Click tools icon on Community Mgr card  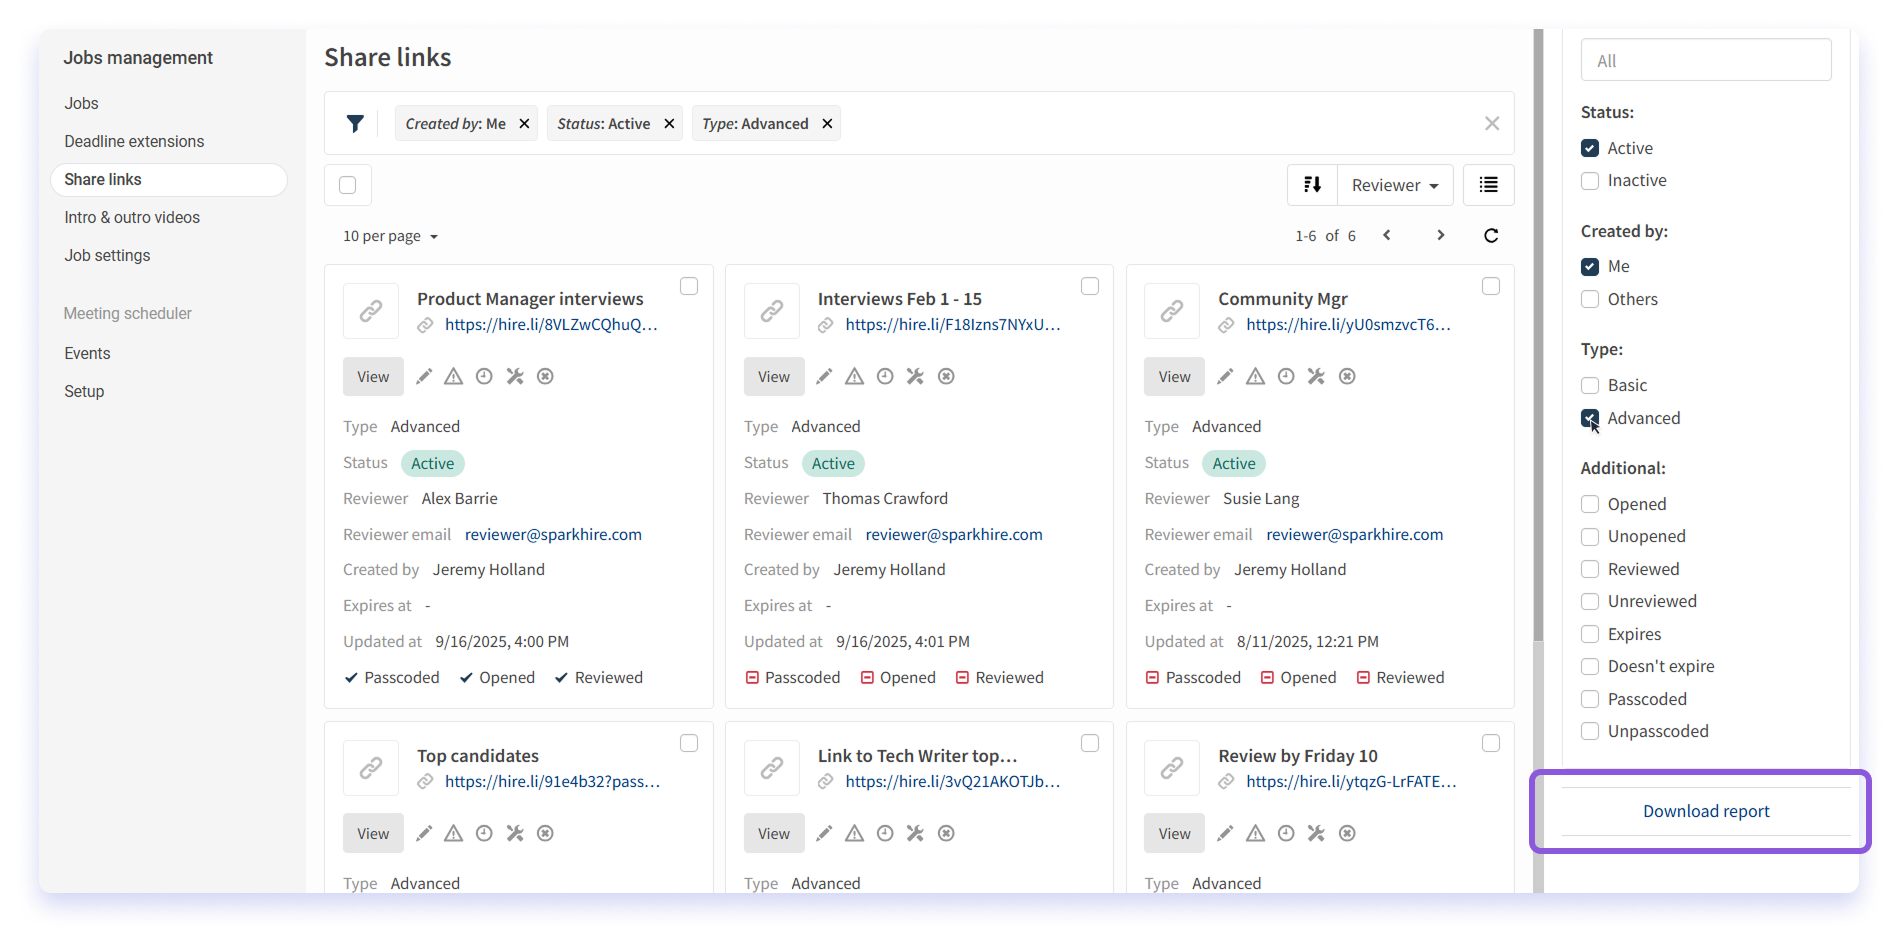coord(1316,377)
